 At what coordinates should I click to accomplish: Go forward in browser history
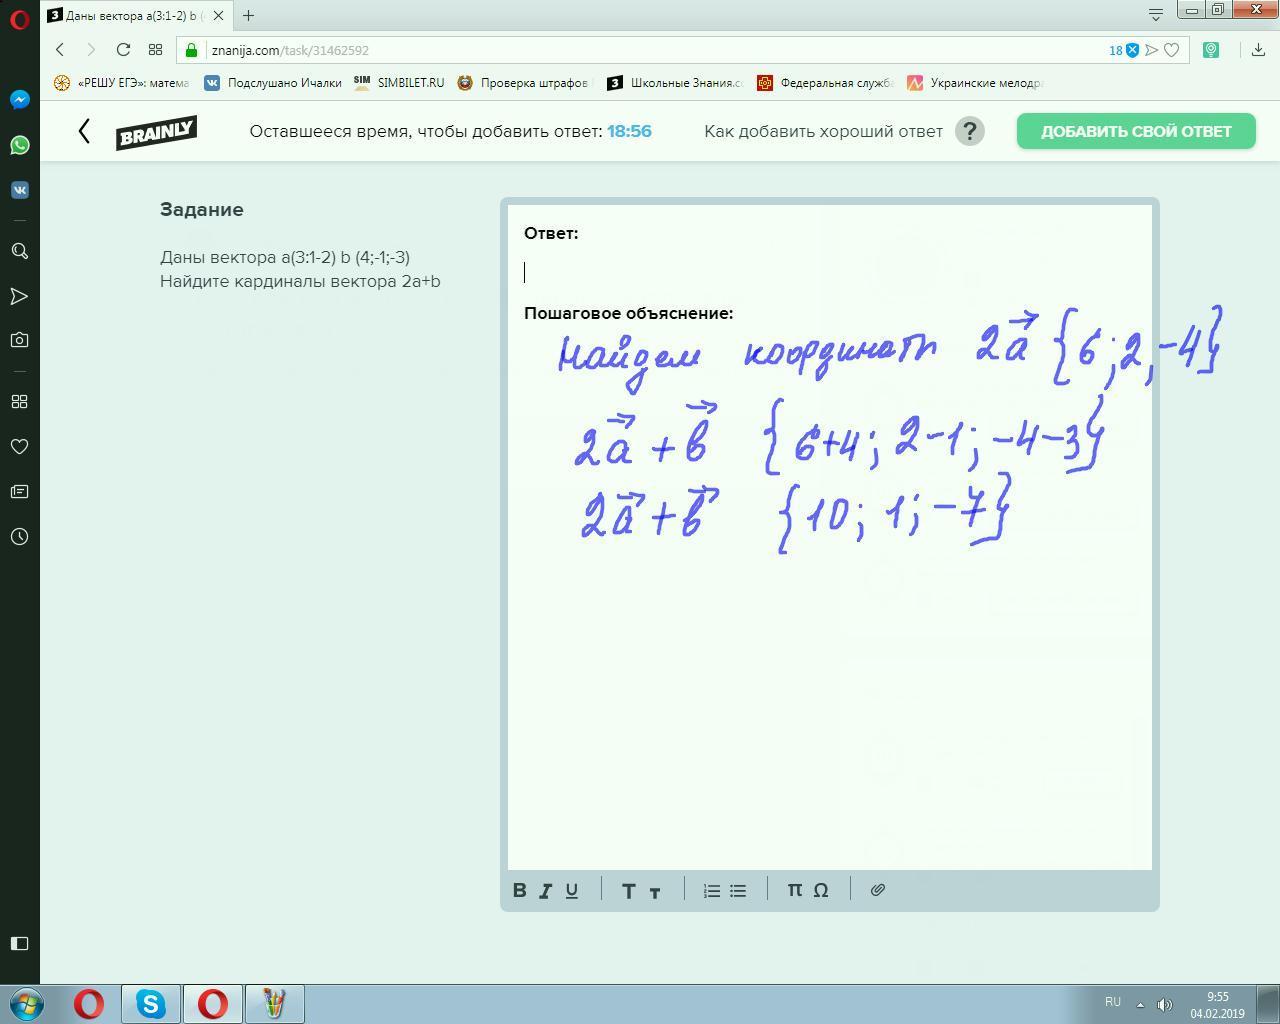(91, 50)
